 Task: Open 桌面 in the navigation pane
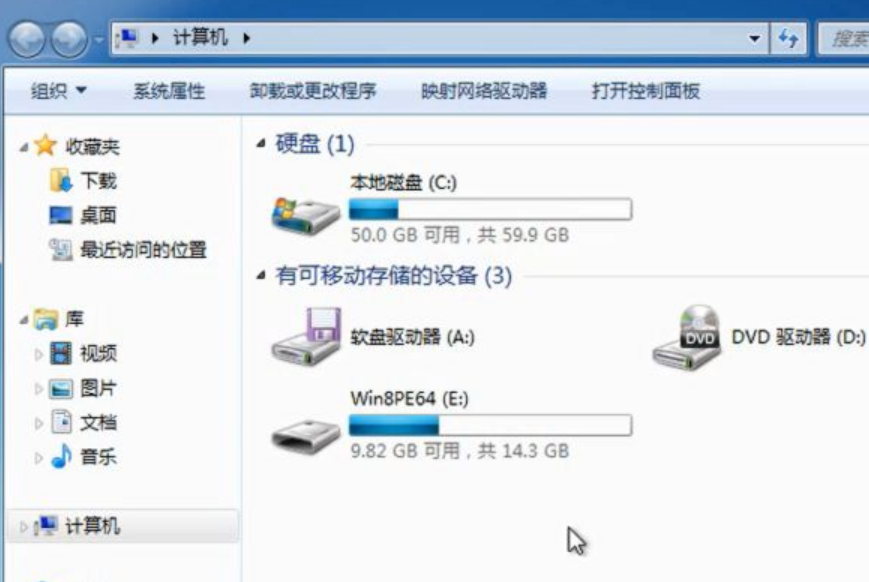coord(98,215)
